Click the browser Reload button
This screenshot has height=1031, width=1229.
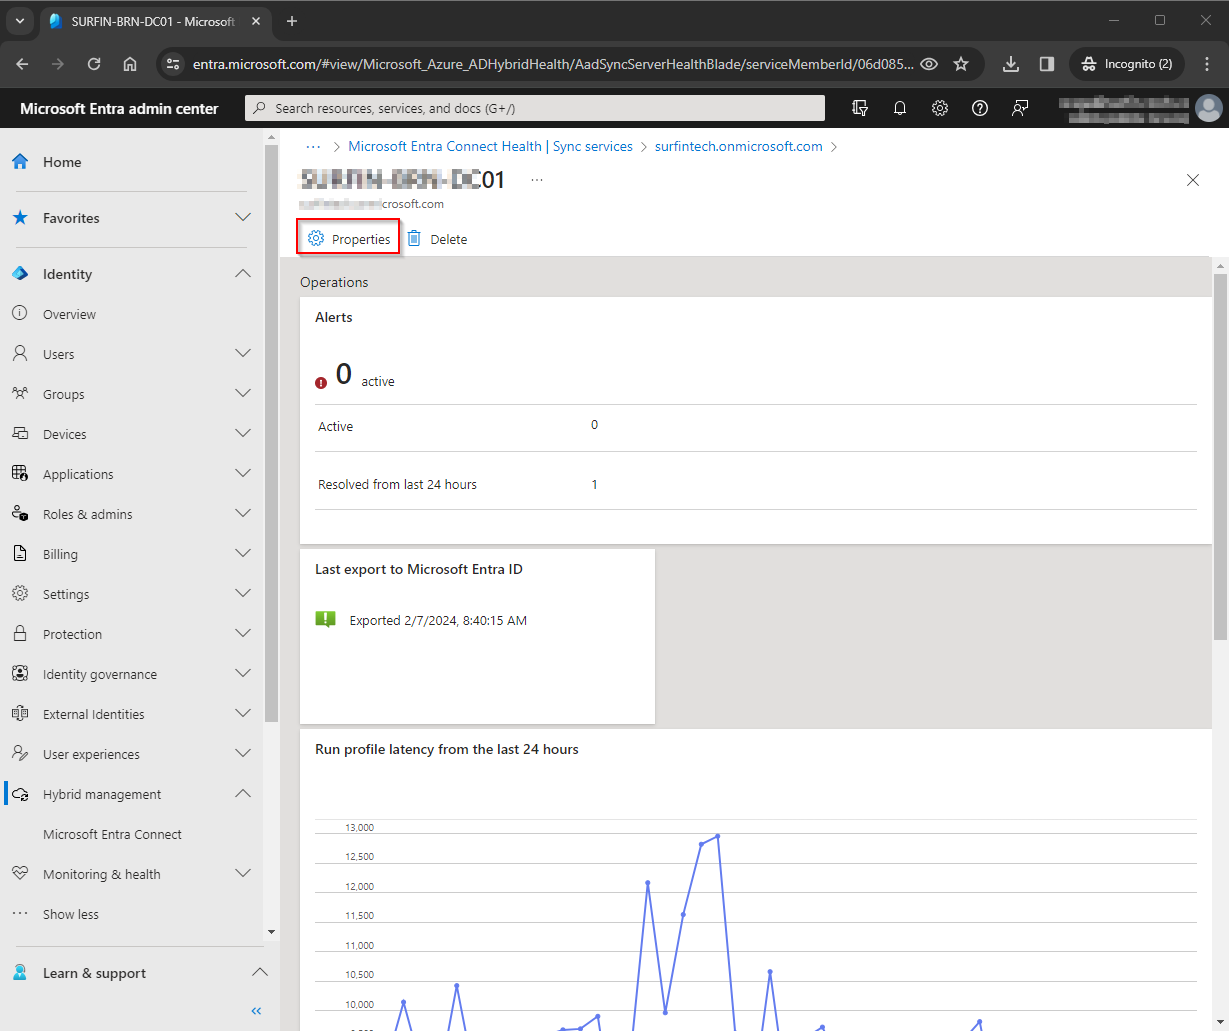[94, 64]
